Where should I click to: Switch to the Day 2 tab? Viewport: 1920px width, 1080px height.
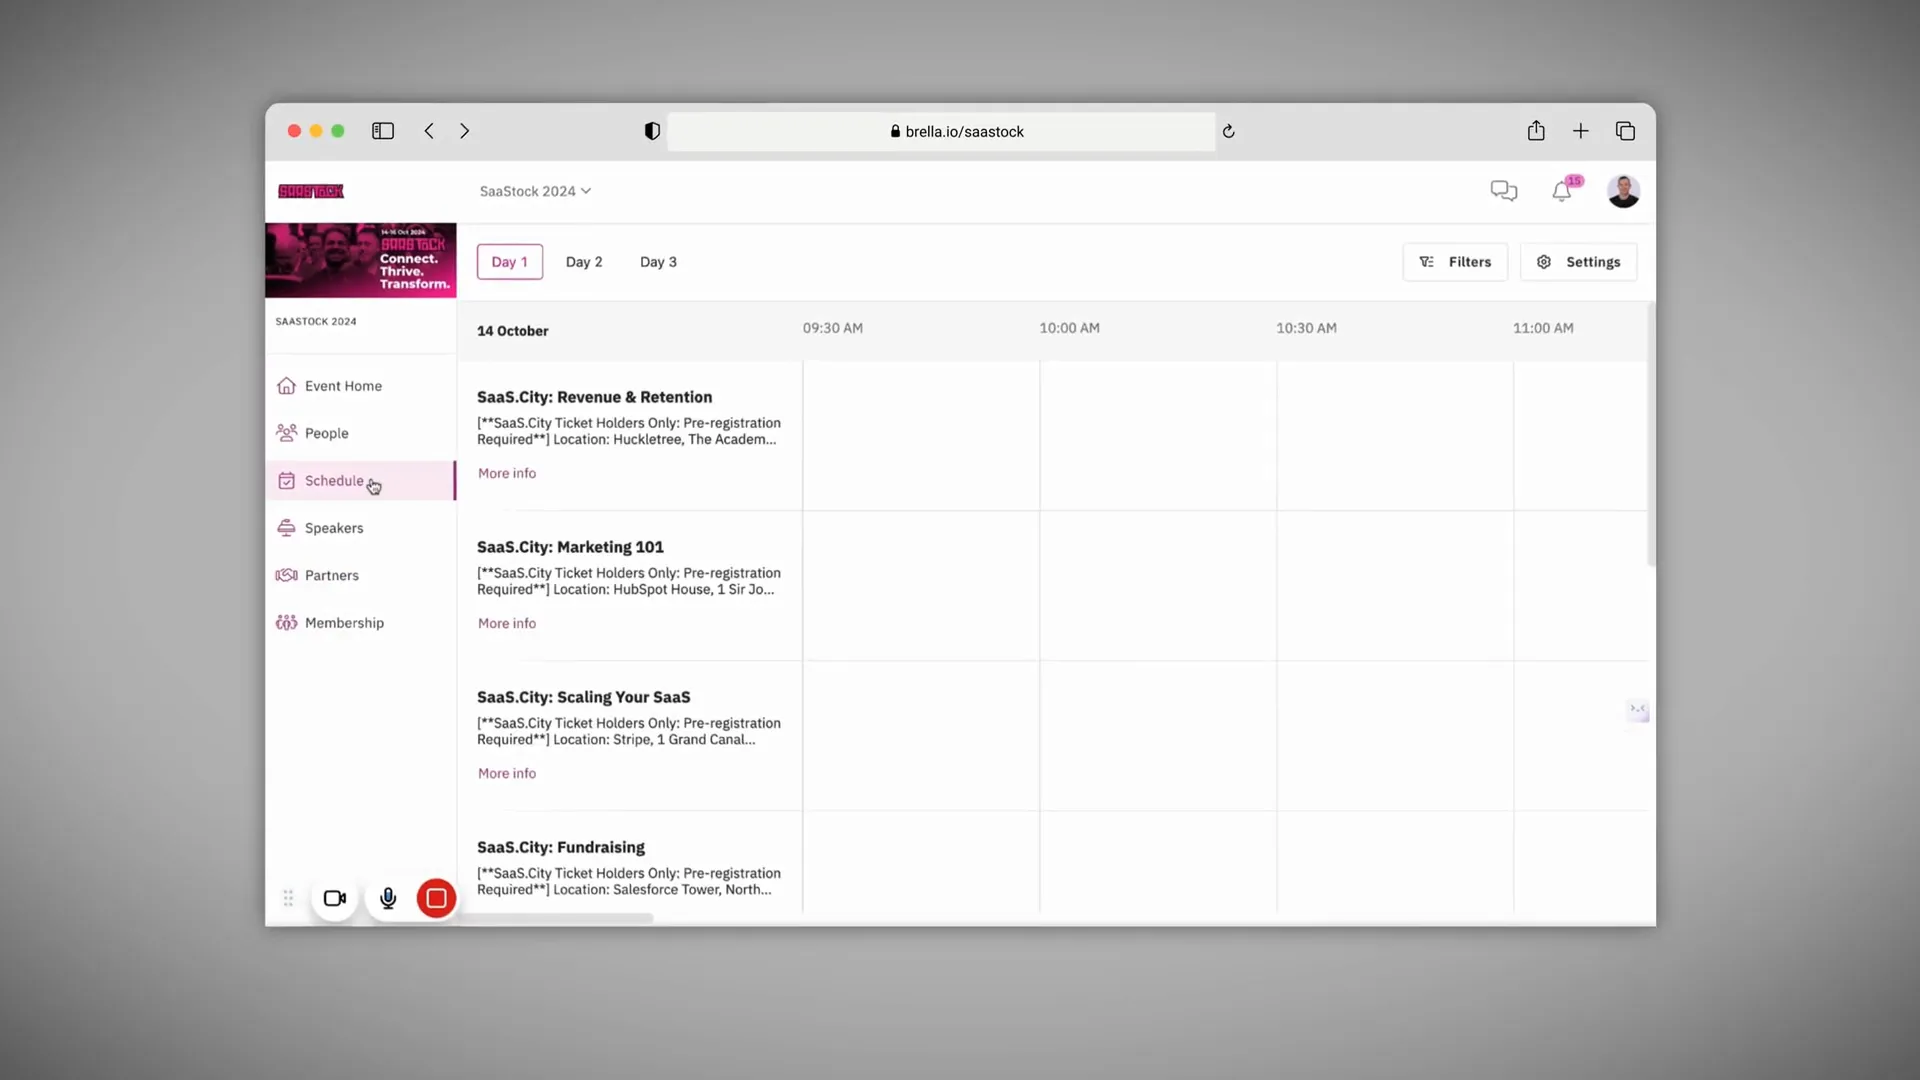click(x=584, y=262)
